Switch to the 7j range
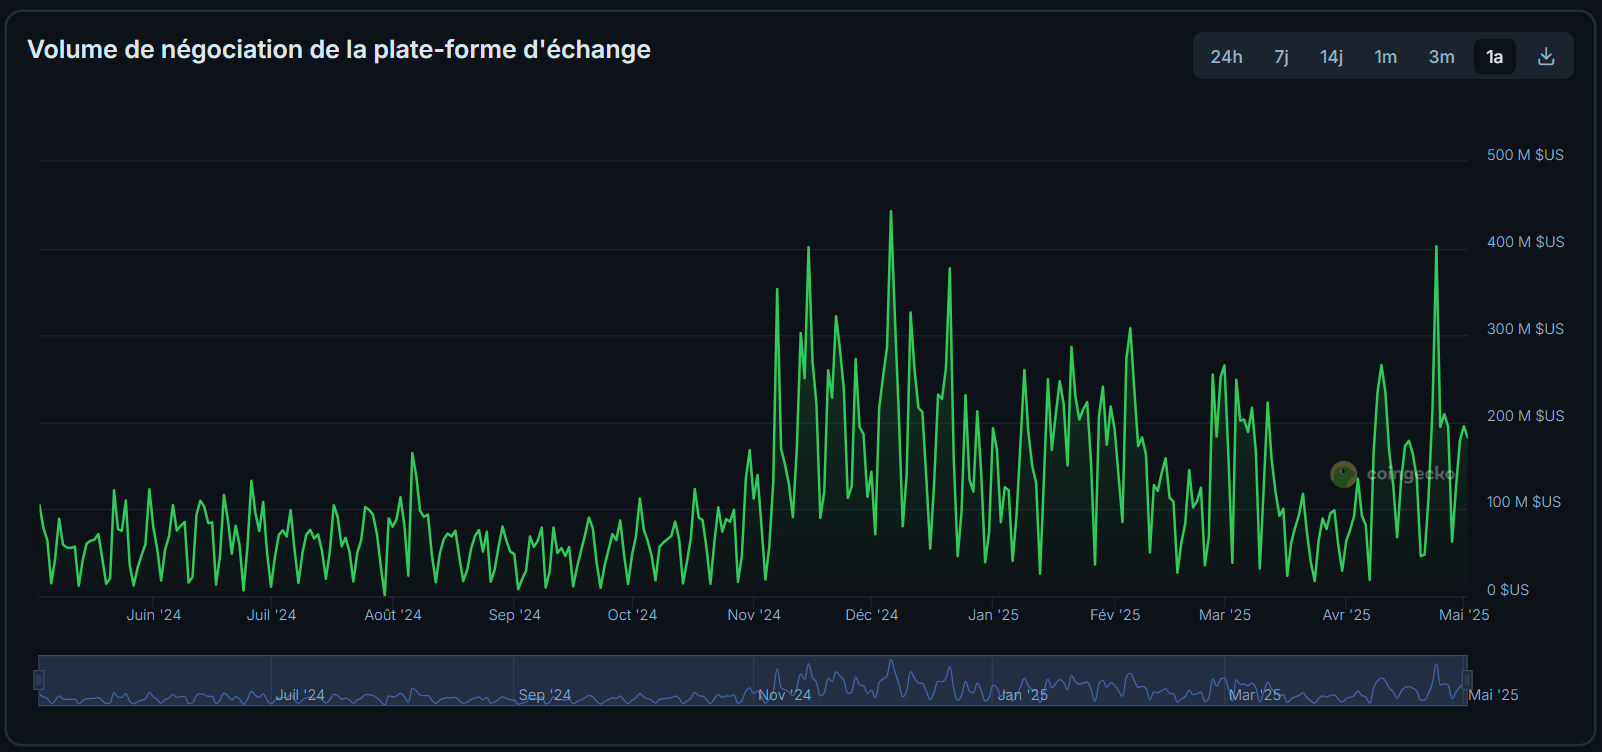The width and height of the screenshot is (1602, 752). coord(1281,57)
